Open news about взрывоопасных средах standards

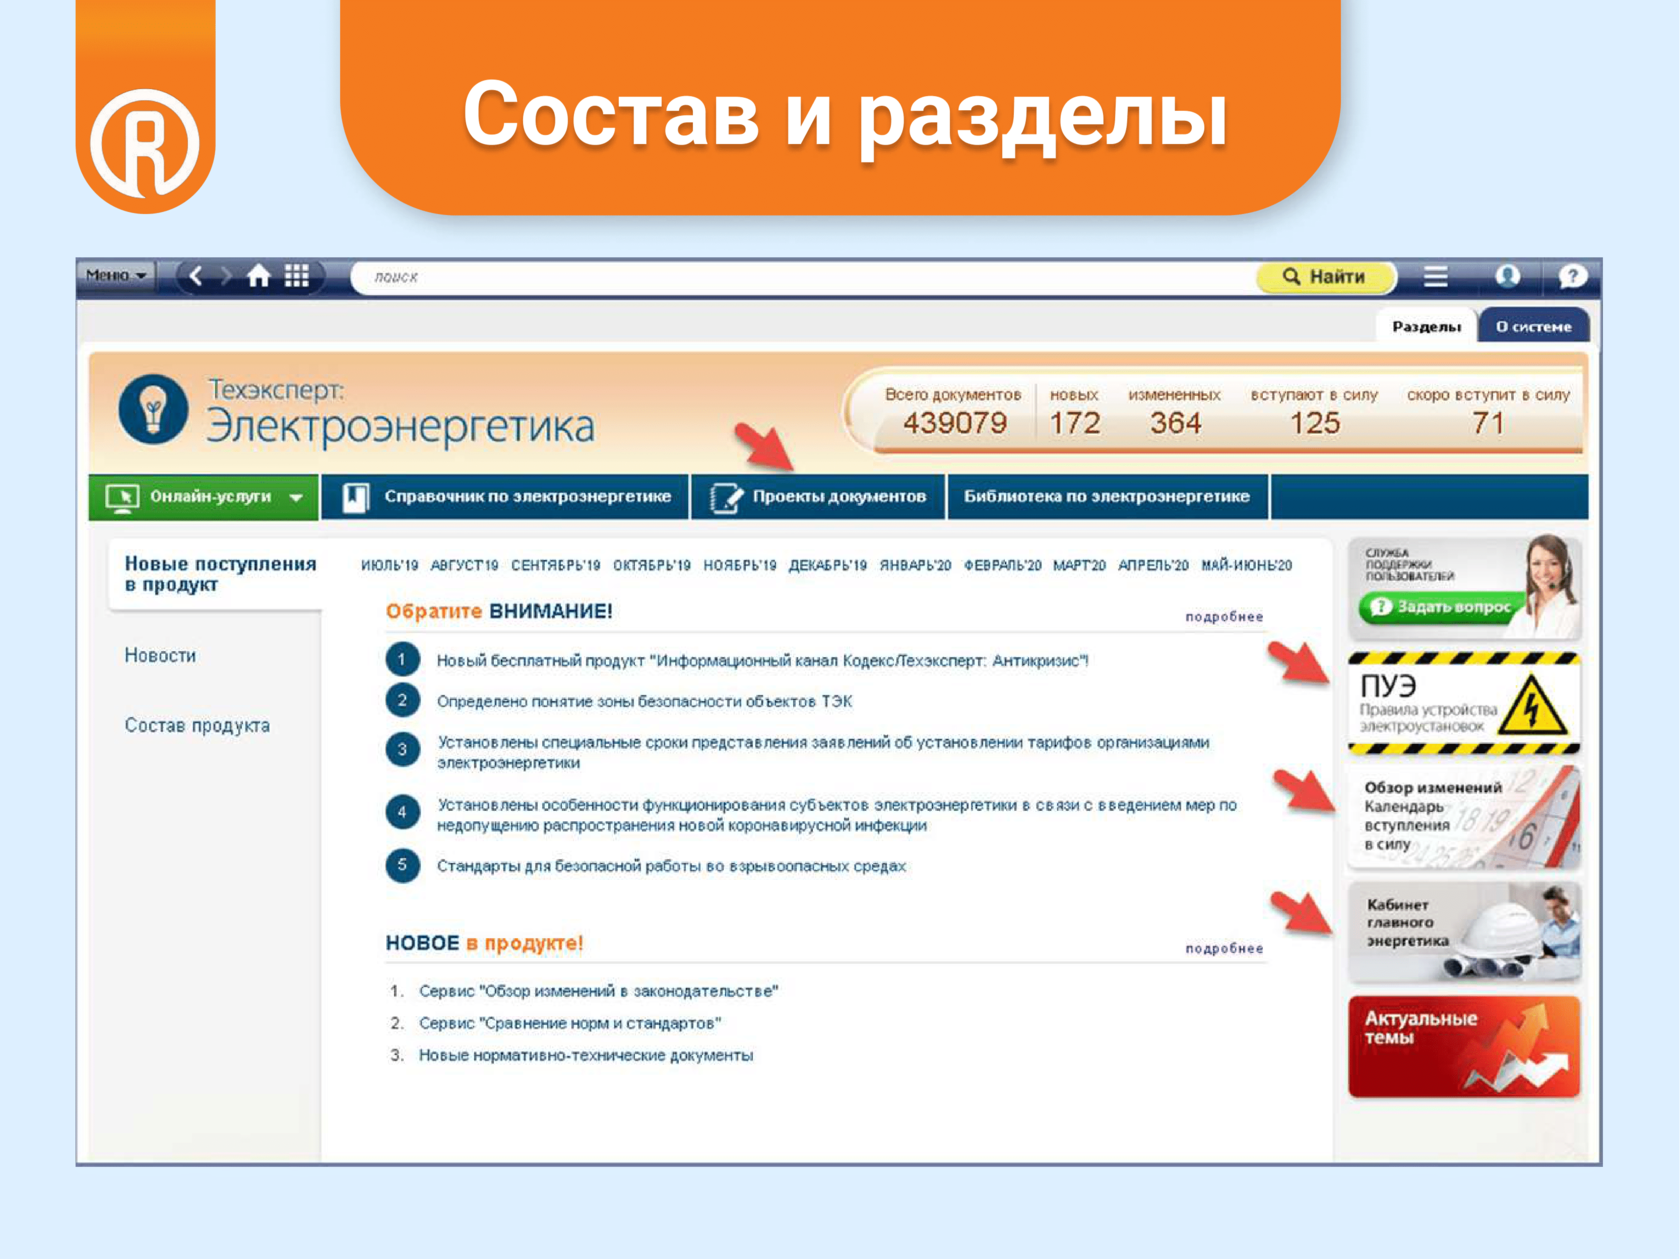coord(672,867)
